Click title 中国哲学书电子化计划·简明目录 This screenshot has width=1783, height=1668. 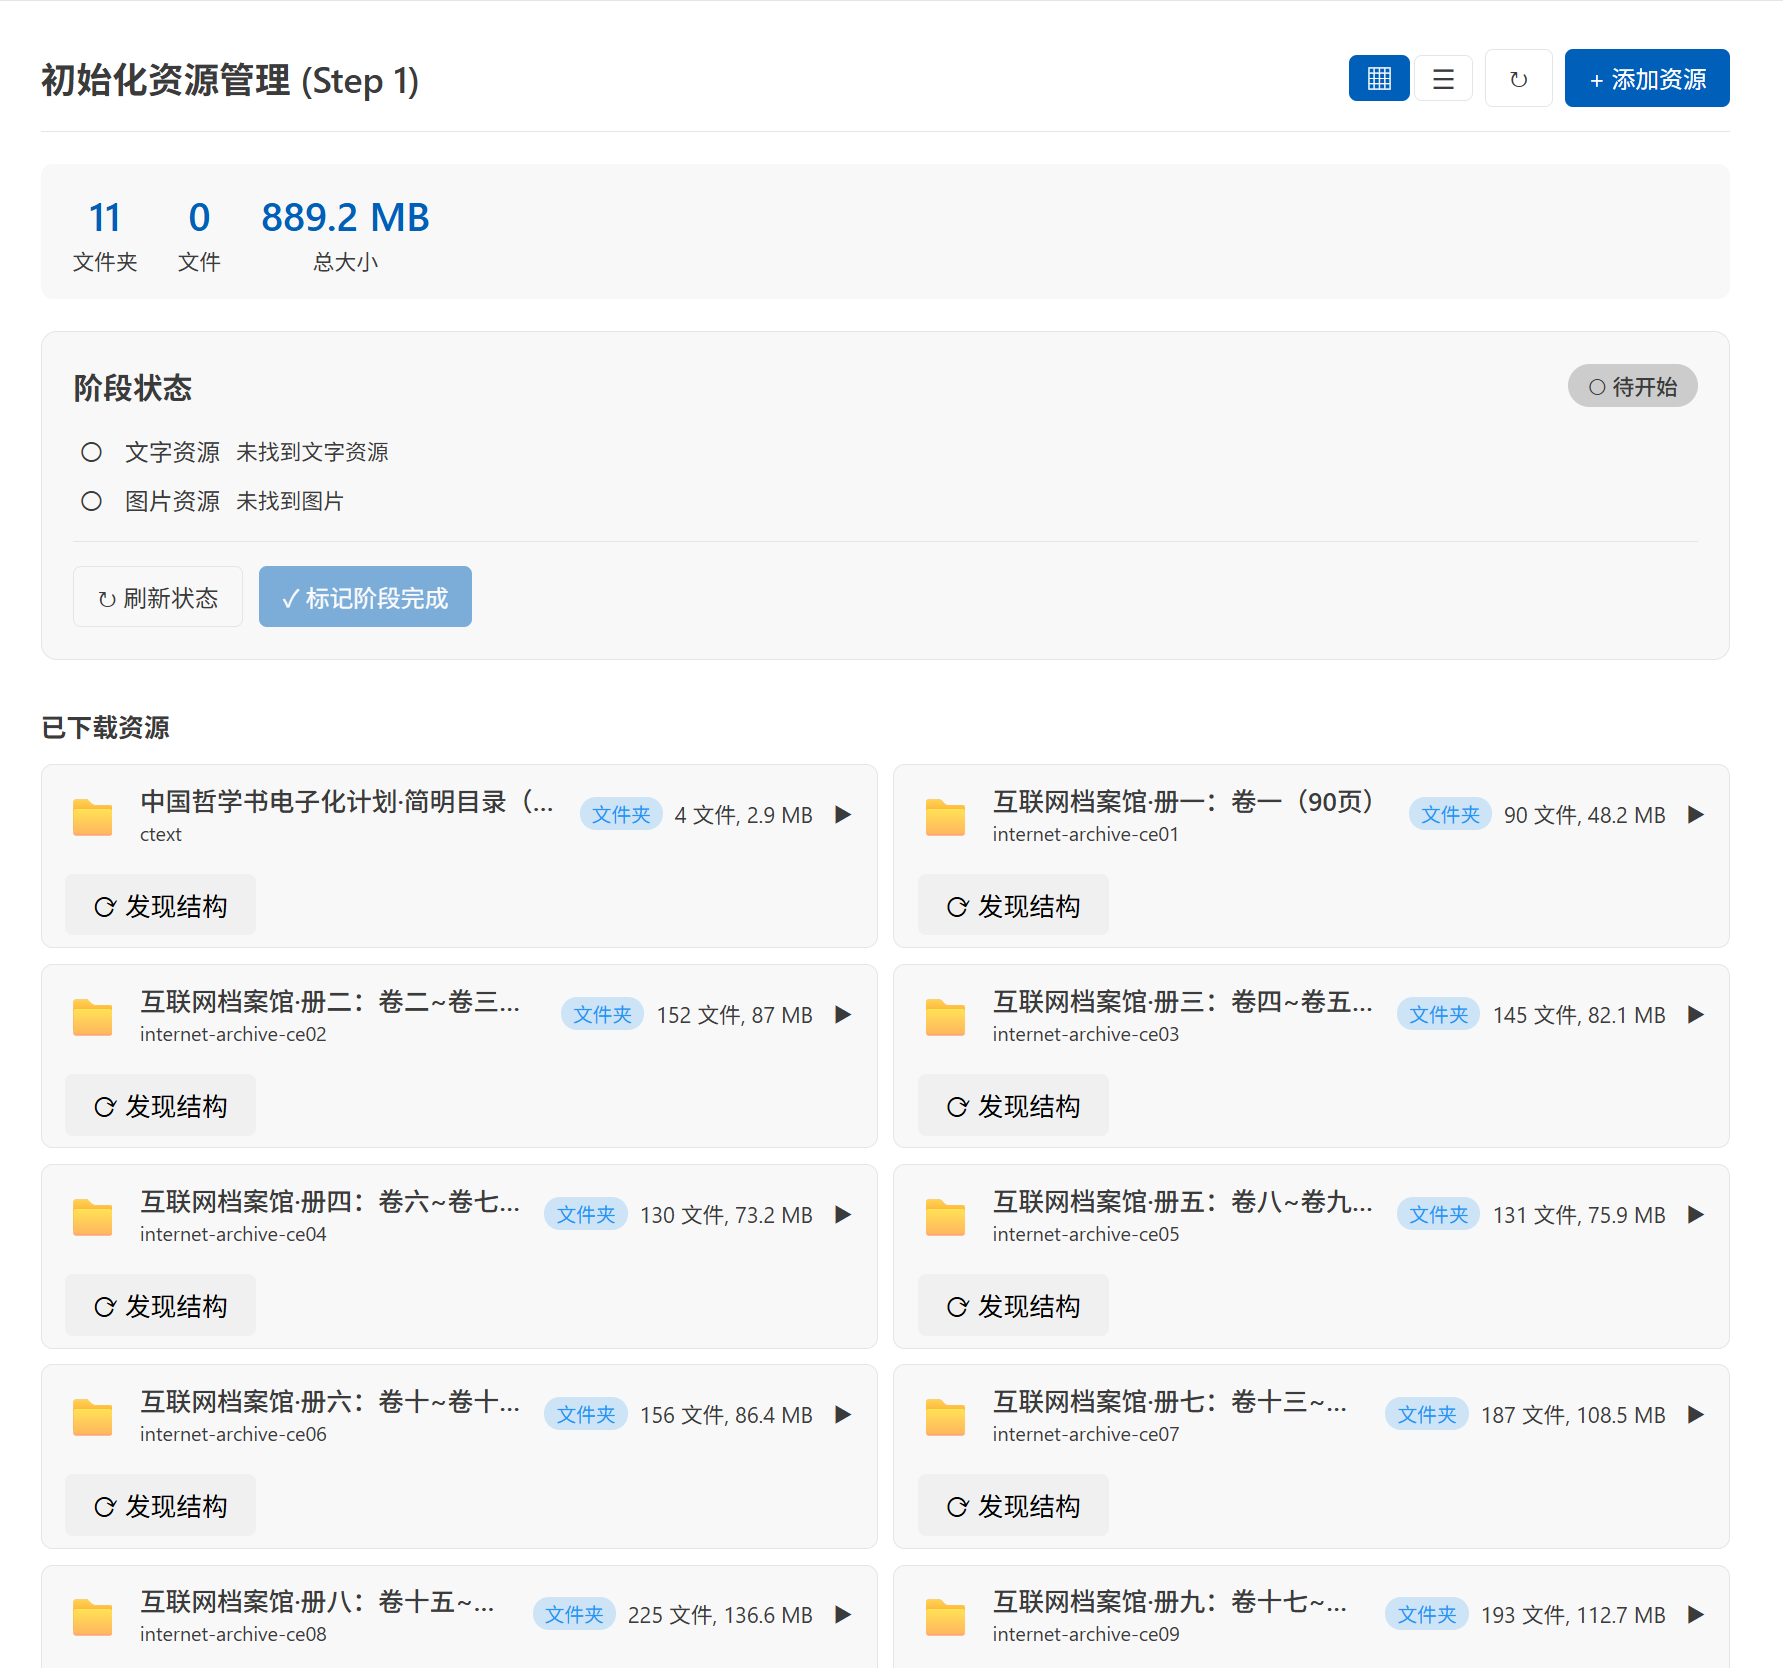pyautogui.click(x=347, y=802)
